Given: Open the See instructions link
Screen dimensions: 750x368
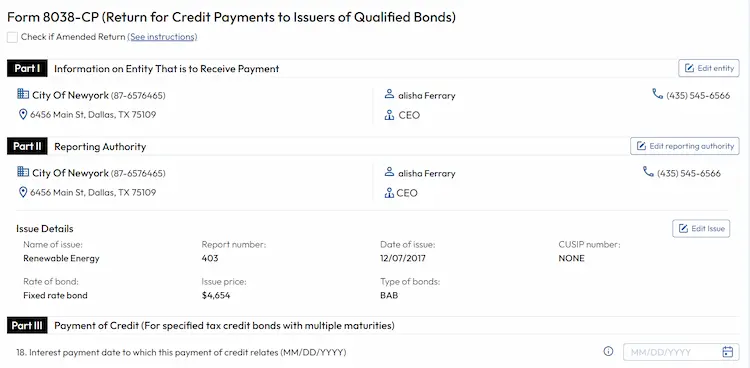Looking at the screenshot, I should (x=162, y=37).
